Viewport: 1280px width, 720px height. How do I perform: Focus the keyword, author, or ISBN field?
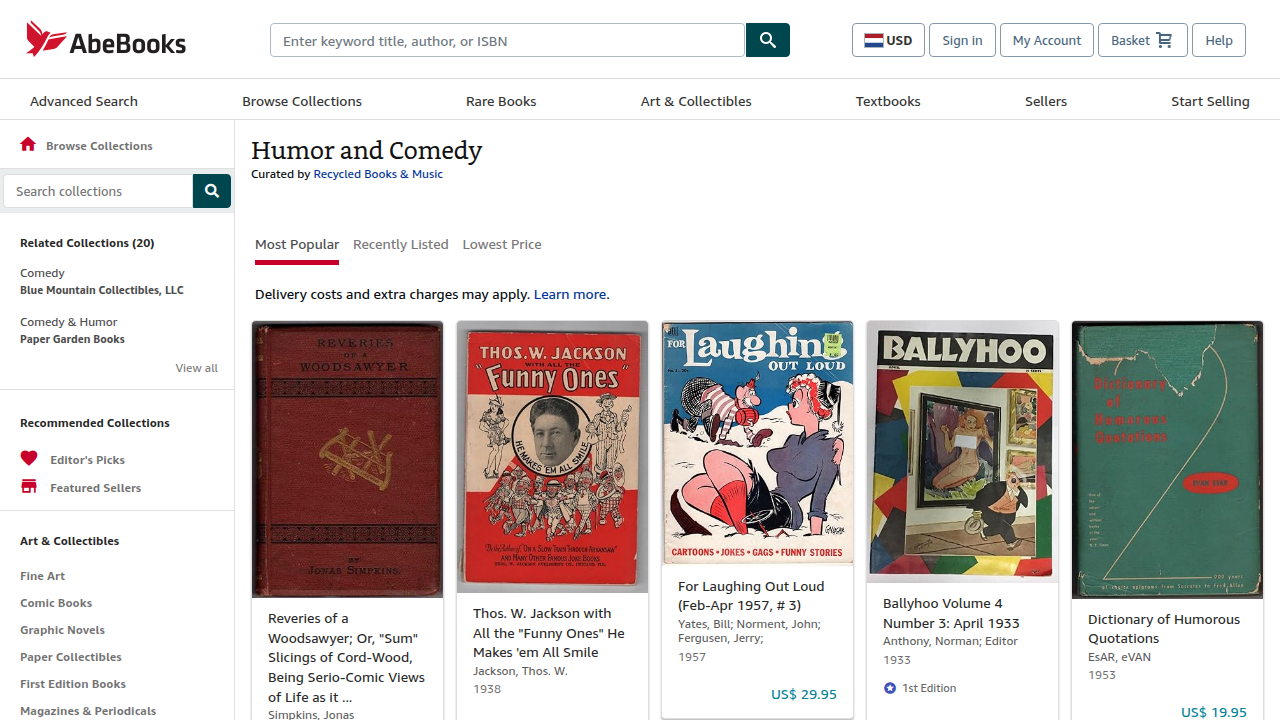[508, 40]
